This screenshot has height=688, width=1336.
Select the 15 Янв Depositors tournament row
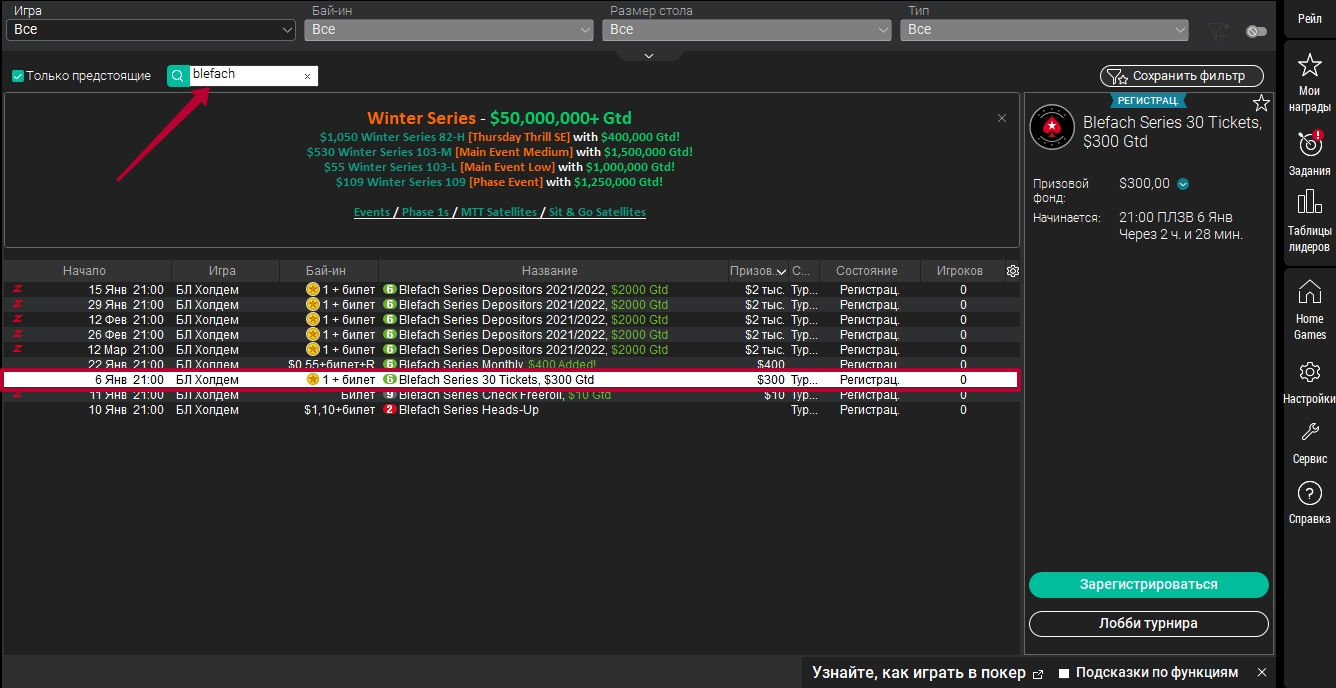pos(510,290)
